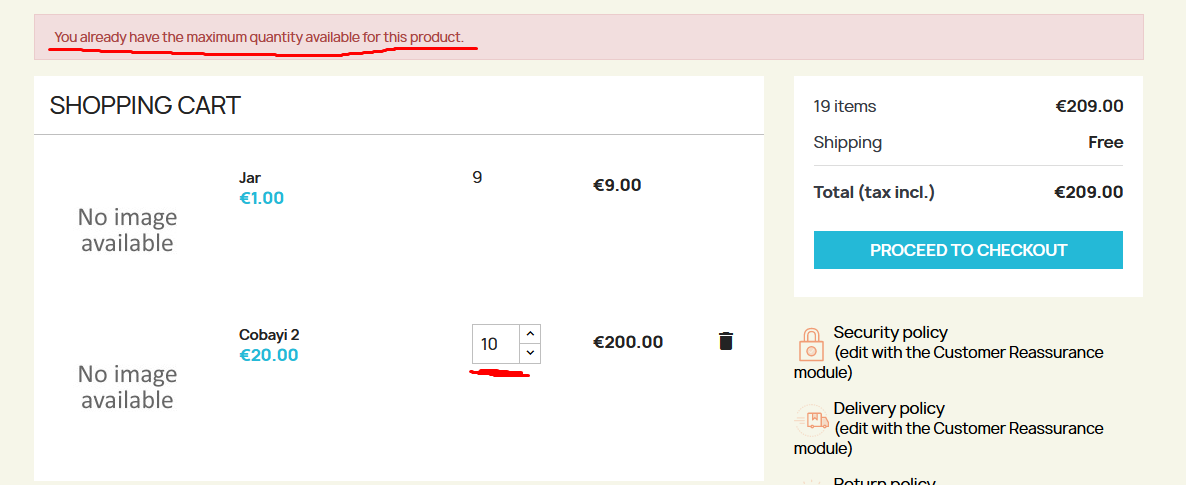Screen dimensions: 1186x485
Task: Open the Jar product link
Action: point(250,179)
